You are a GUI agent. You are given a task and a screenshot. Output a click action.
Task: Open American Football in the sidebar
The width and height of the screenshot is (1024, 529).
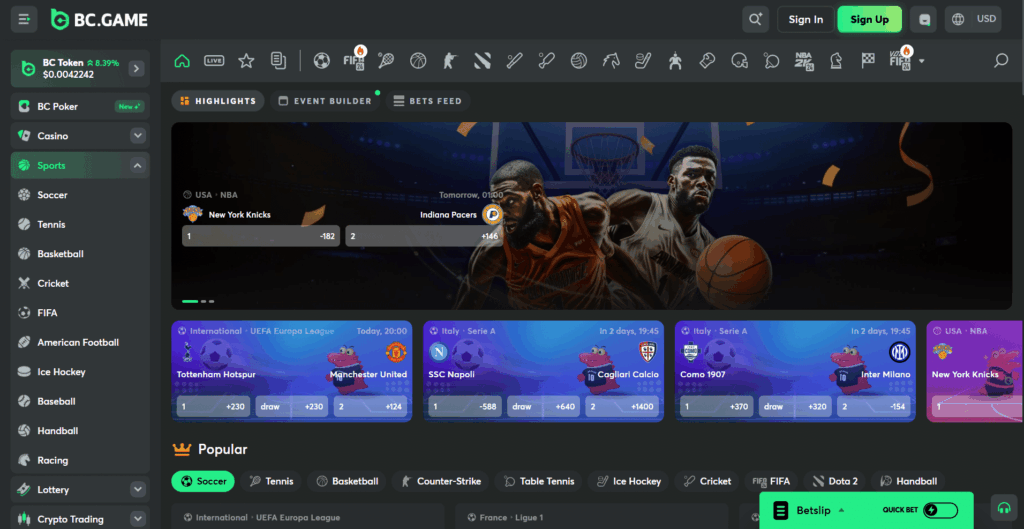click(x=80, y=342)
